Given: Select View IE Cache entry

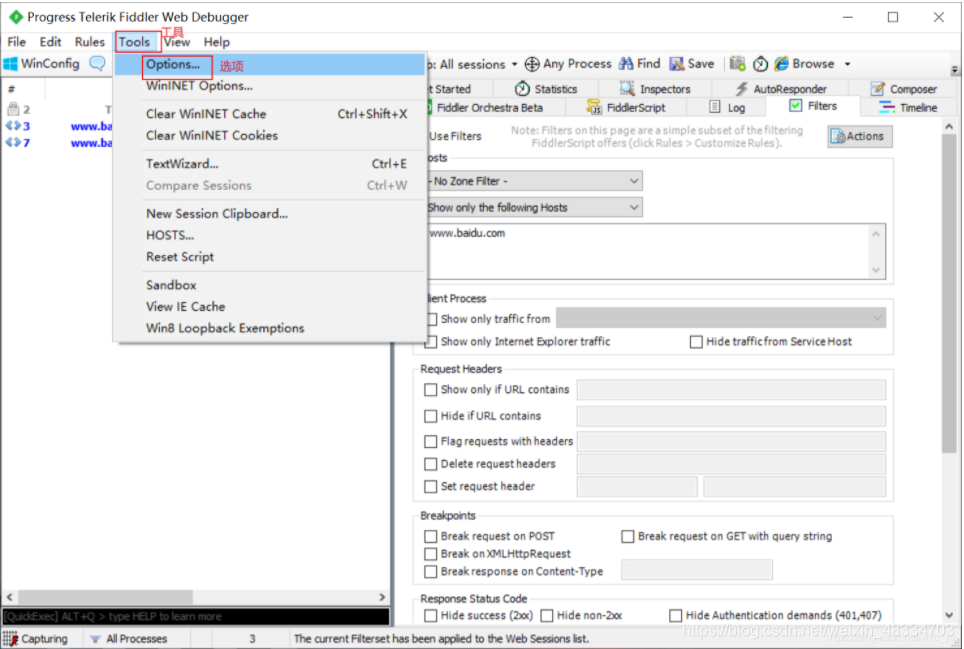Looking at the screenshot, I should pos(269,306).
